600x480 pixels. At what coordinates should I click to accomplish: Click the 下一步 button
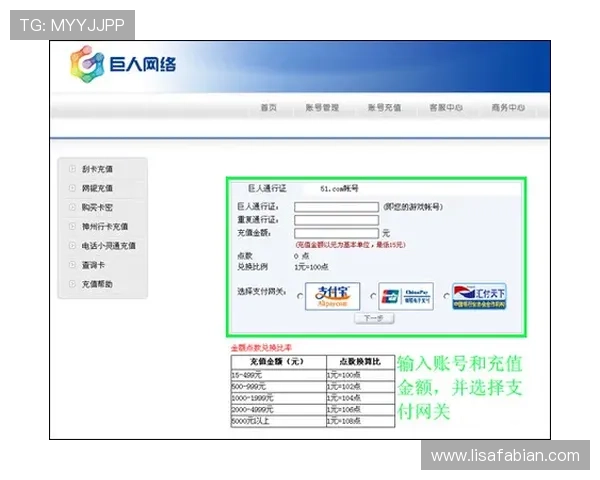pos(374,318)
